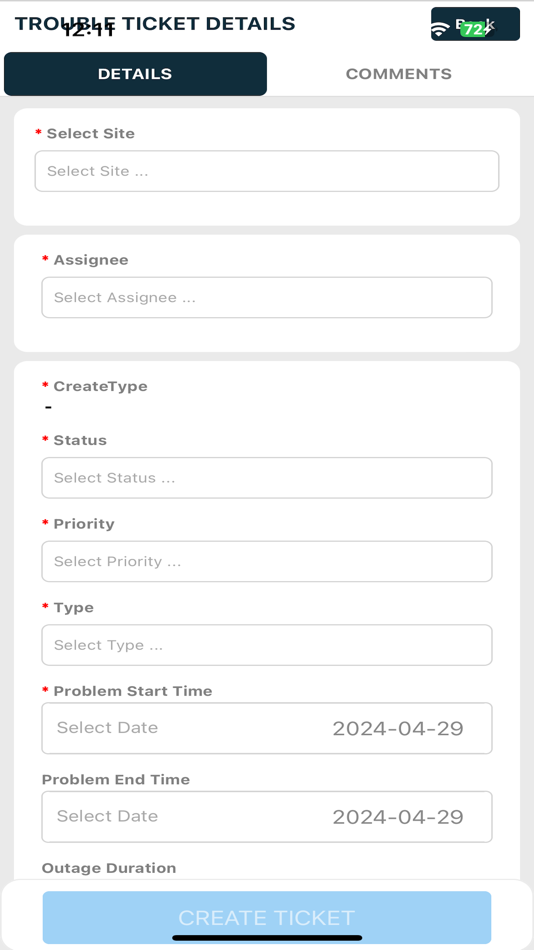Tap the 2024-04-29 Problem End date value
The width and height of the screenshot is (534, 950).
coord(398,817)
